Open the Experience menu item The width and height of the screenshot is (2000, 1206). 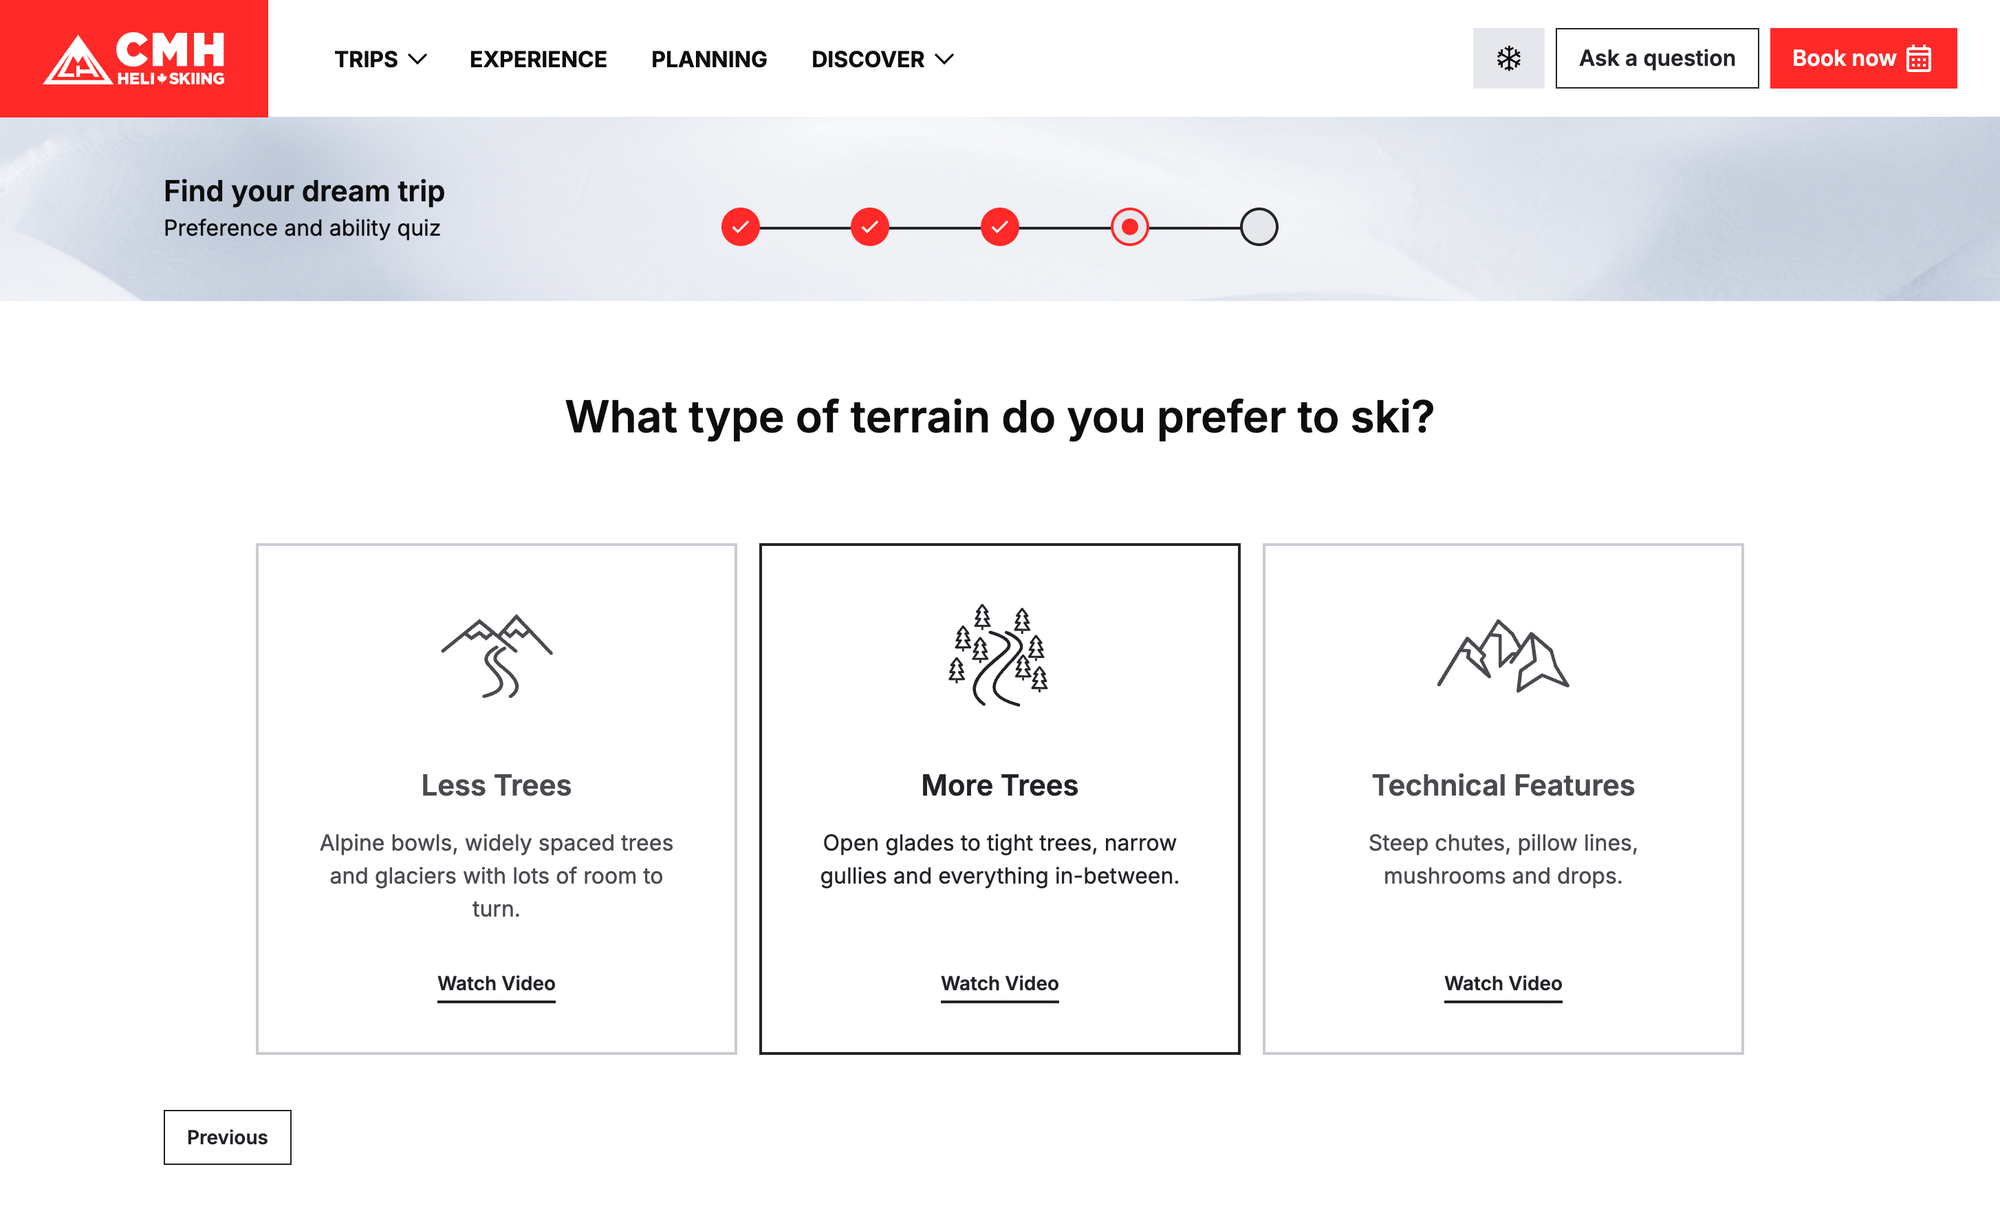[x=538, y=59]
